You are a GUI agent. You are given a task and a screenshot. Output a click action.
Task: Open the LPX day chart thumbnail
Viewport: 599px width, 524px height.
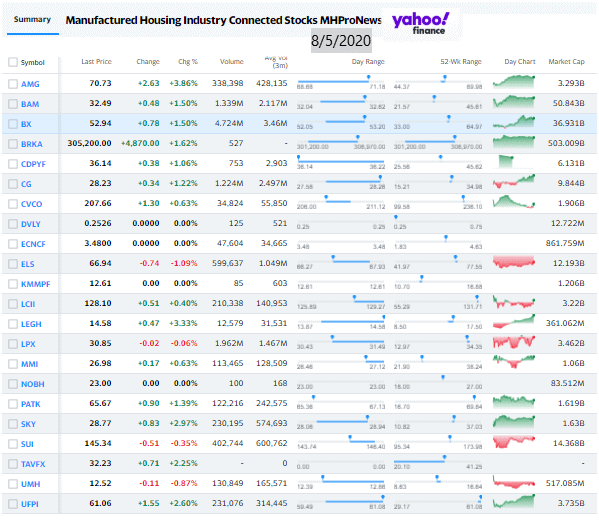click(514, 342)
